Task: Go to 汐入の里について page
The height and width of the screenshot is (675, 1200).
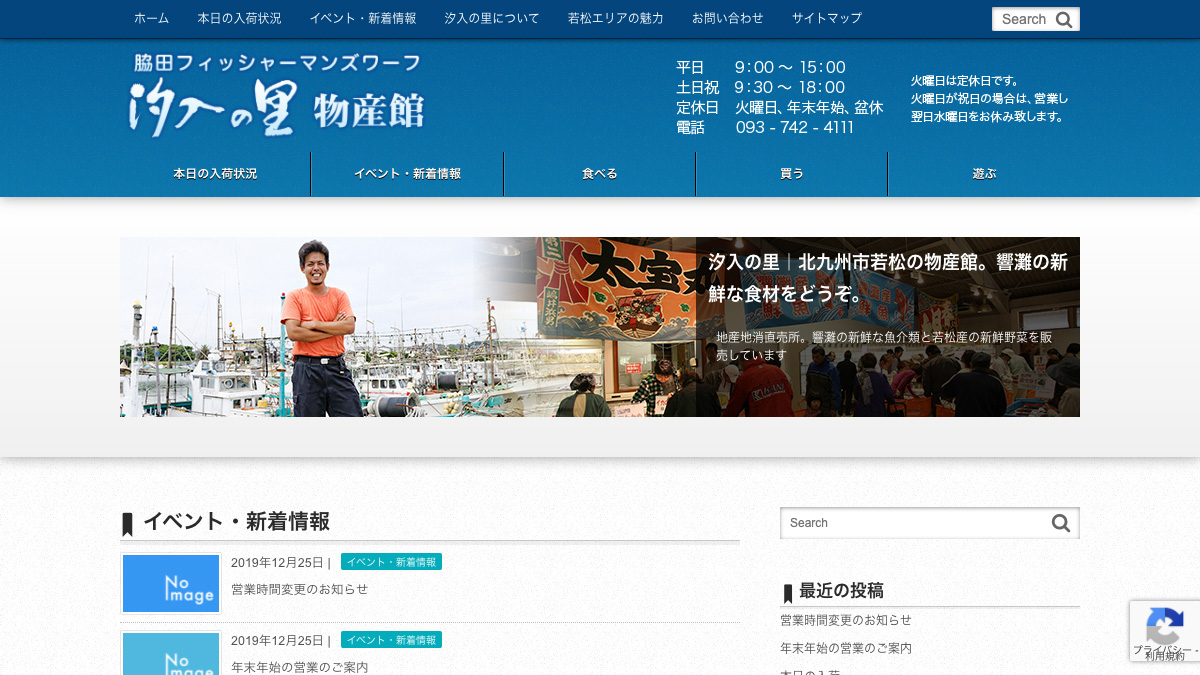Action: (491, 18)
